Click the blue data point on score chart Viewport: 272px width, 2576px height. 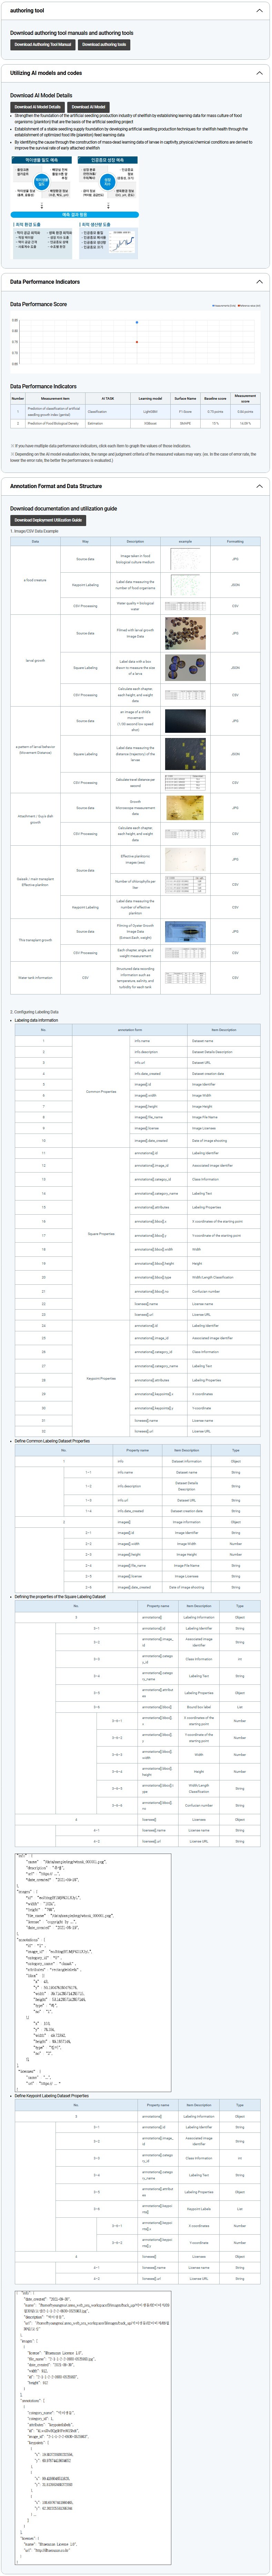coord(137,322)
